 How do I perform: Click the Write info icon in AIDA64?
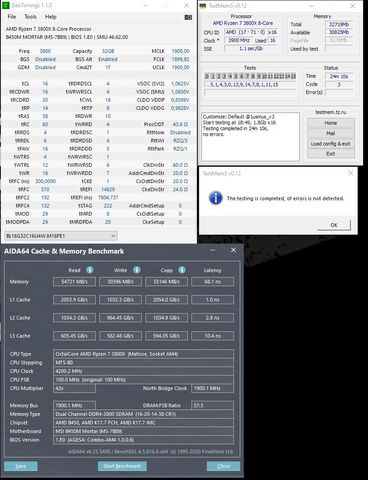pos(137,270)
